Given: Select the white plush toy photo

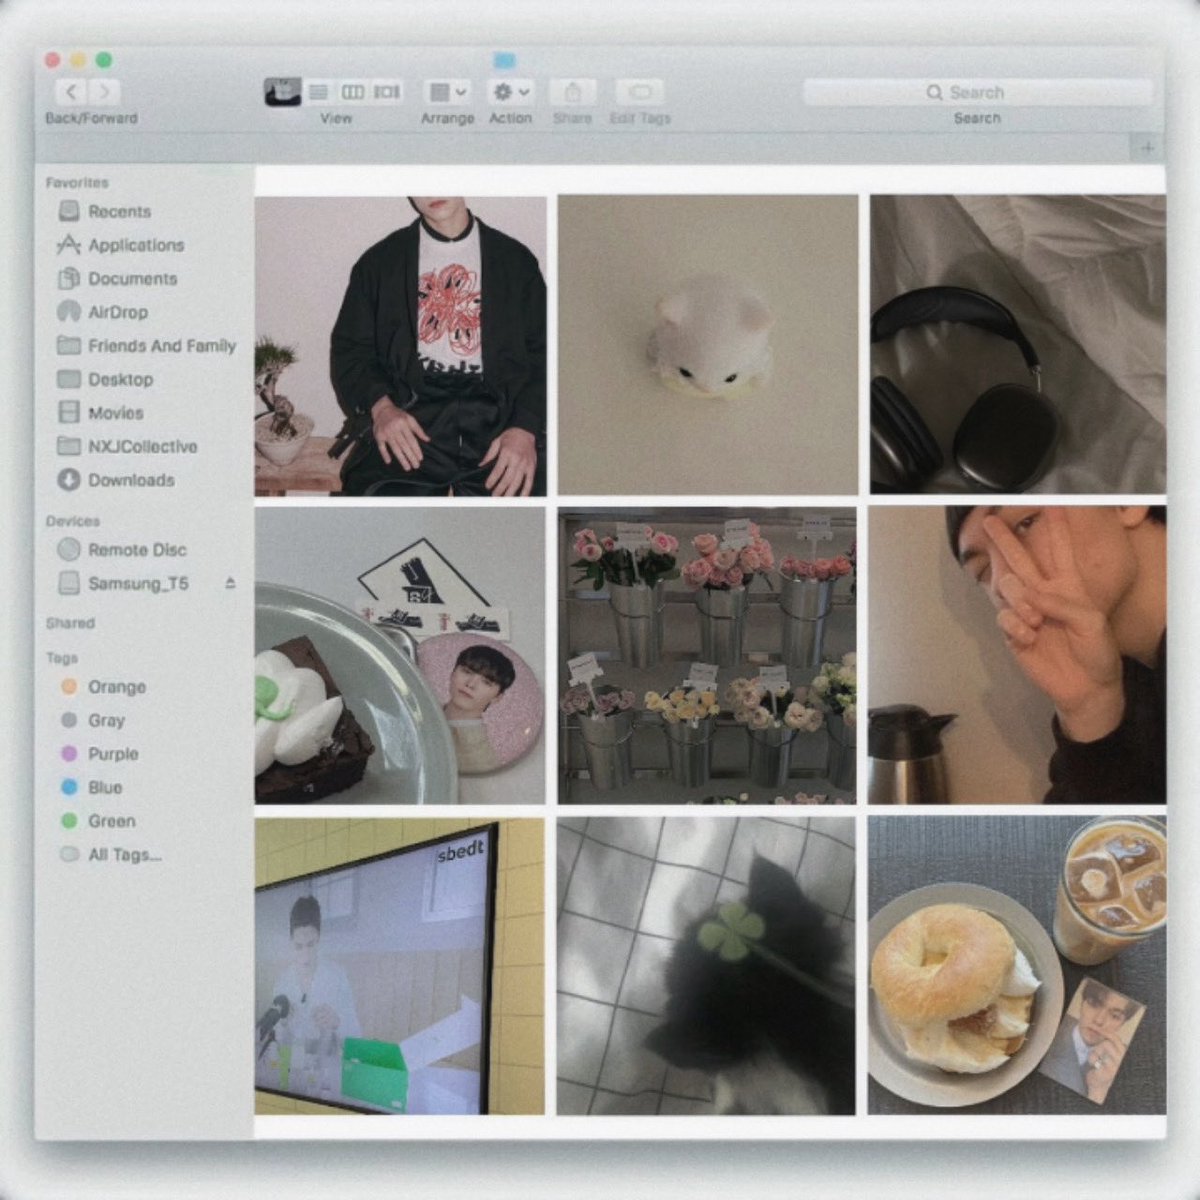Looking at the screenshot, I should (708, 345).
